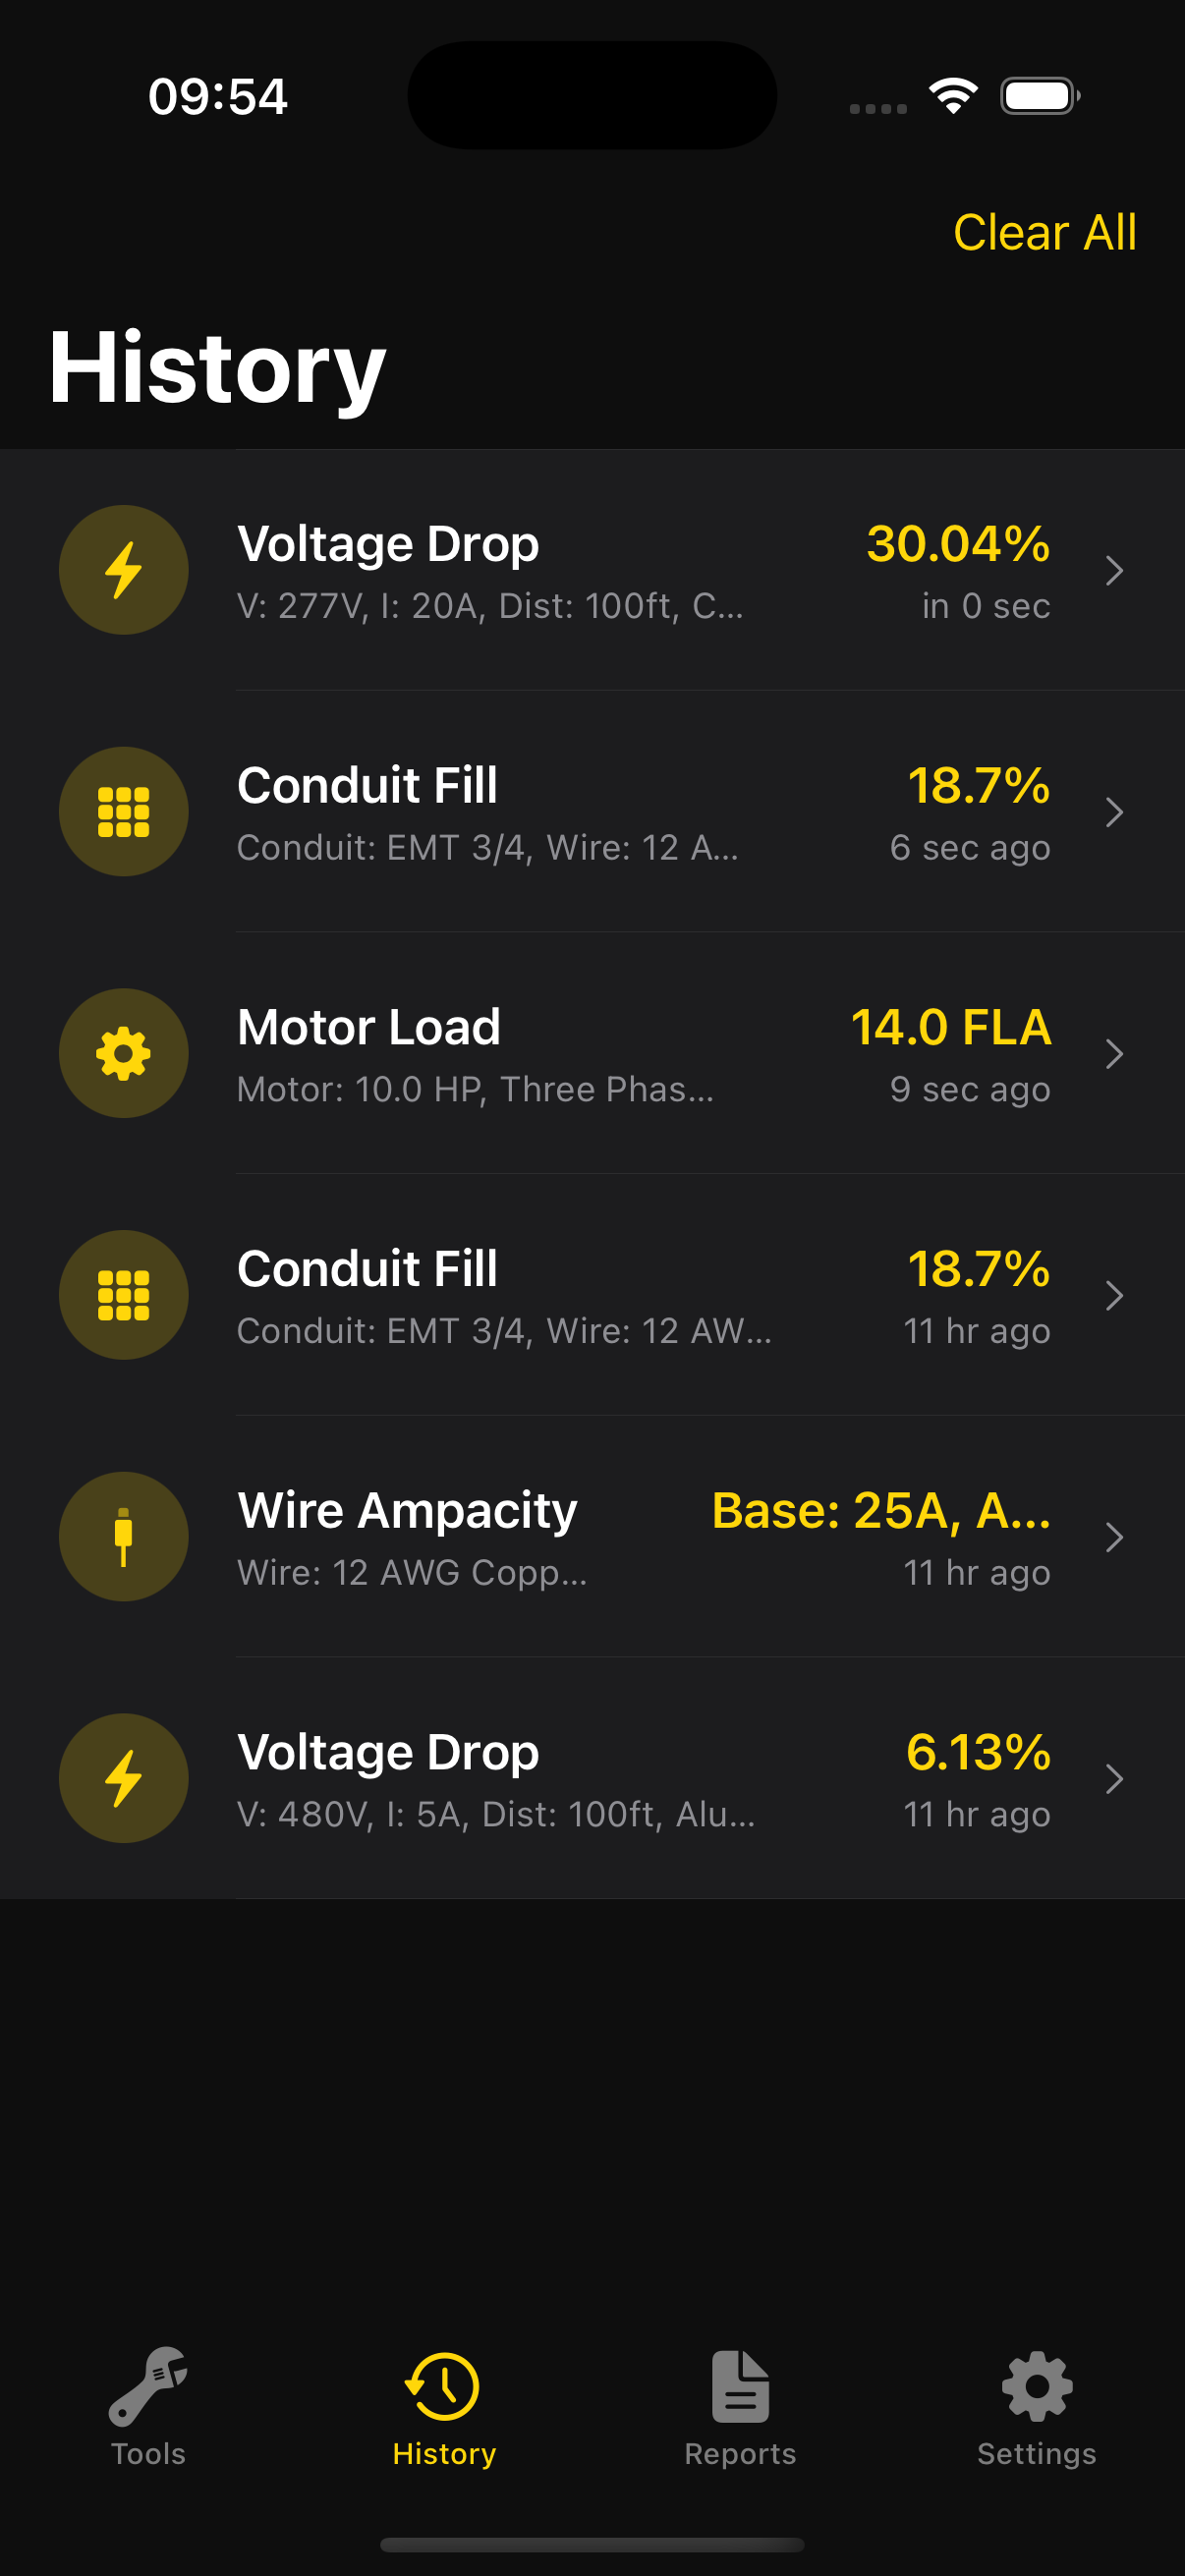This screenshot has width=1185, height=2576.
Task: Open the 14.0 FLA Motor Load result
Action: (x=950, y=1028)
